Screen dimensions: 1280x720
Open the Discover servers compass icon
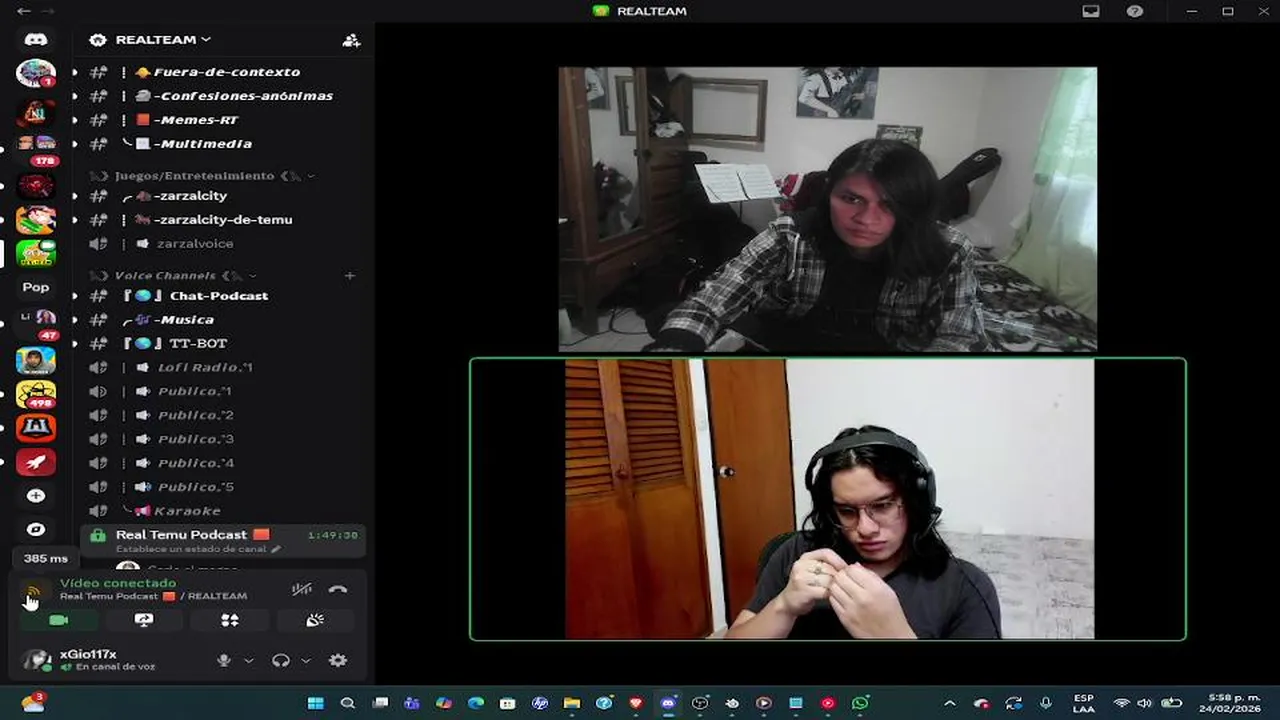pos(36,529)
